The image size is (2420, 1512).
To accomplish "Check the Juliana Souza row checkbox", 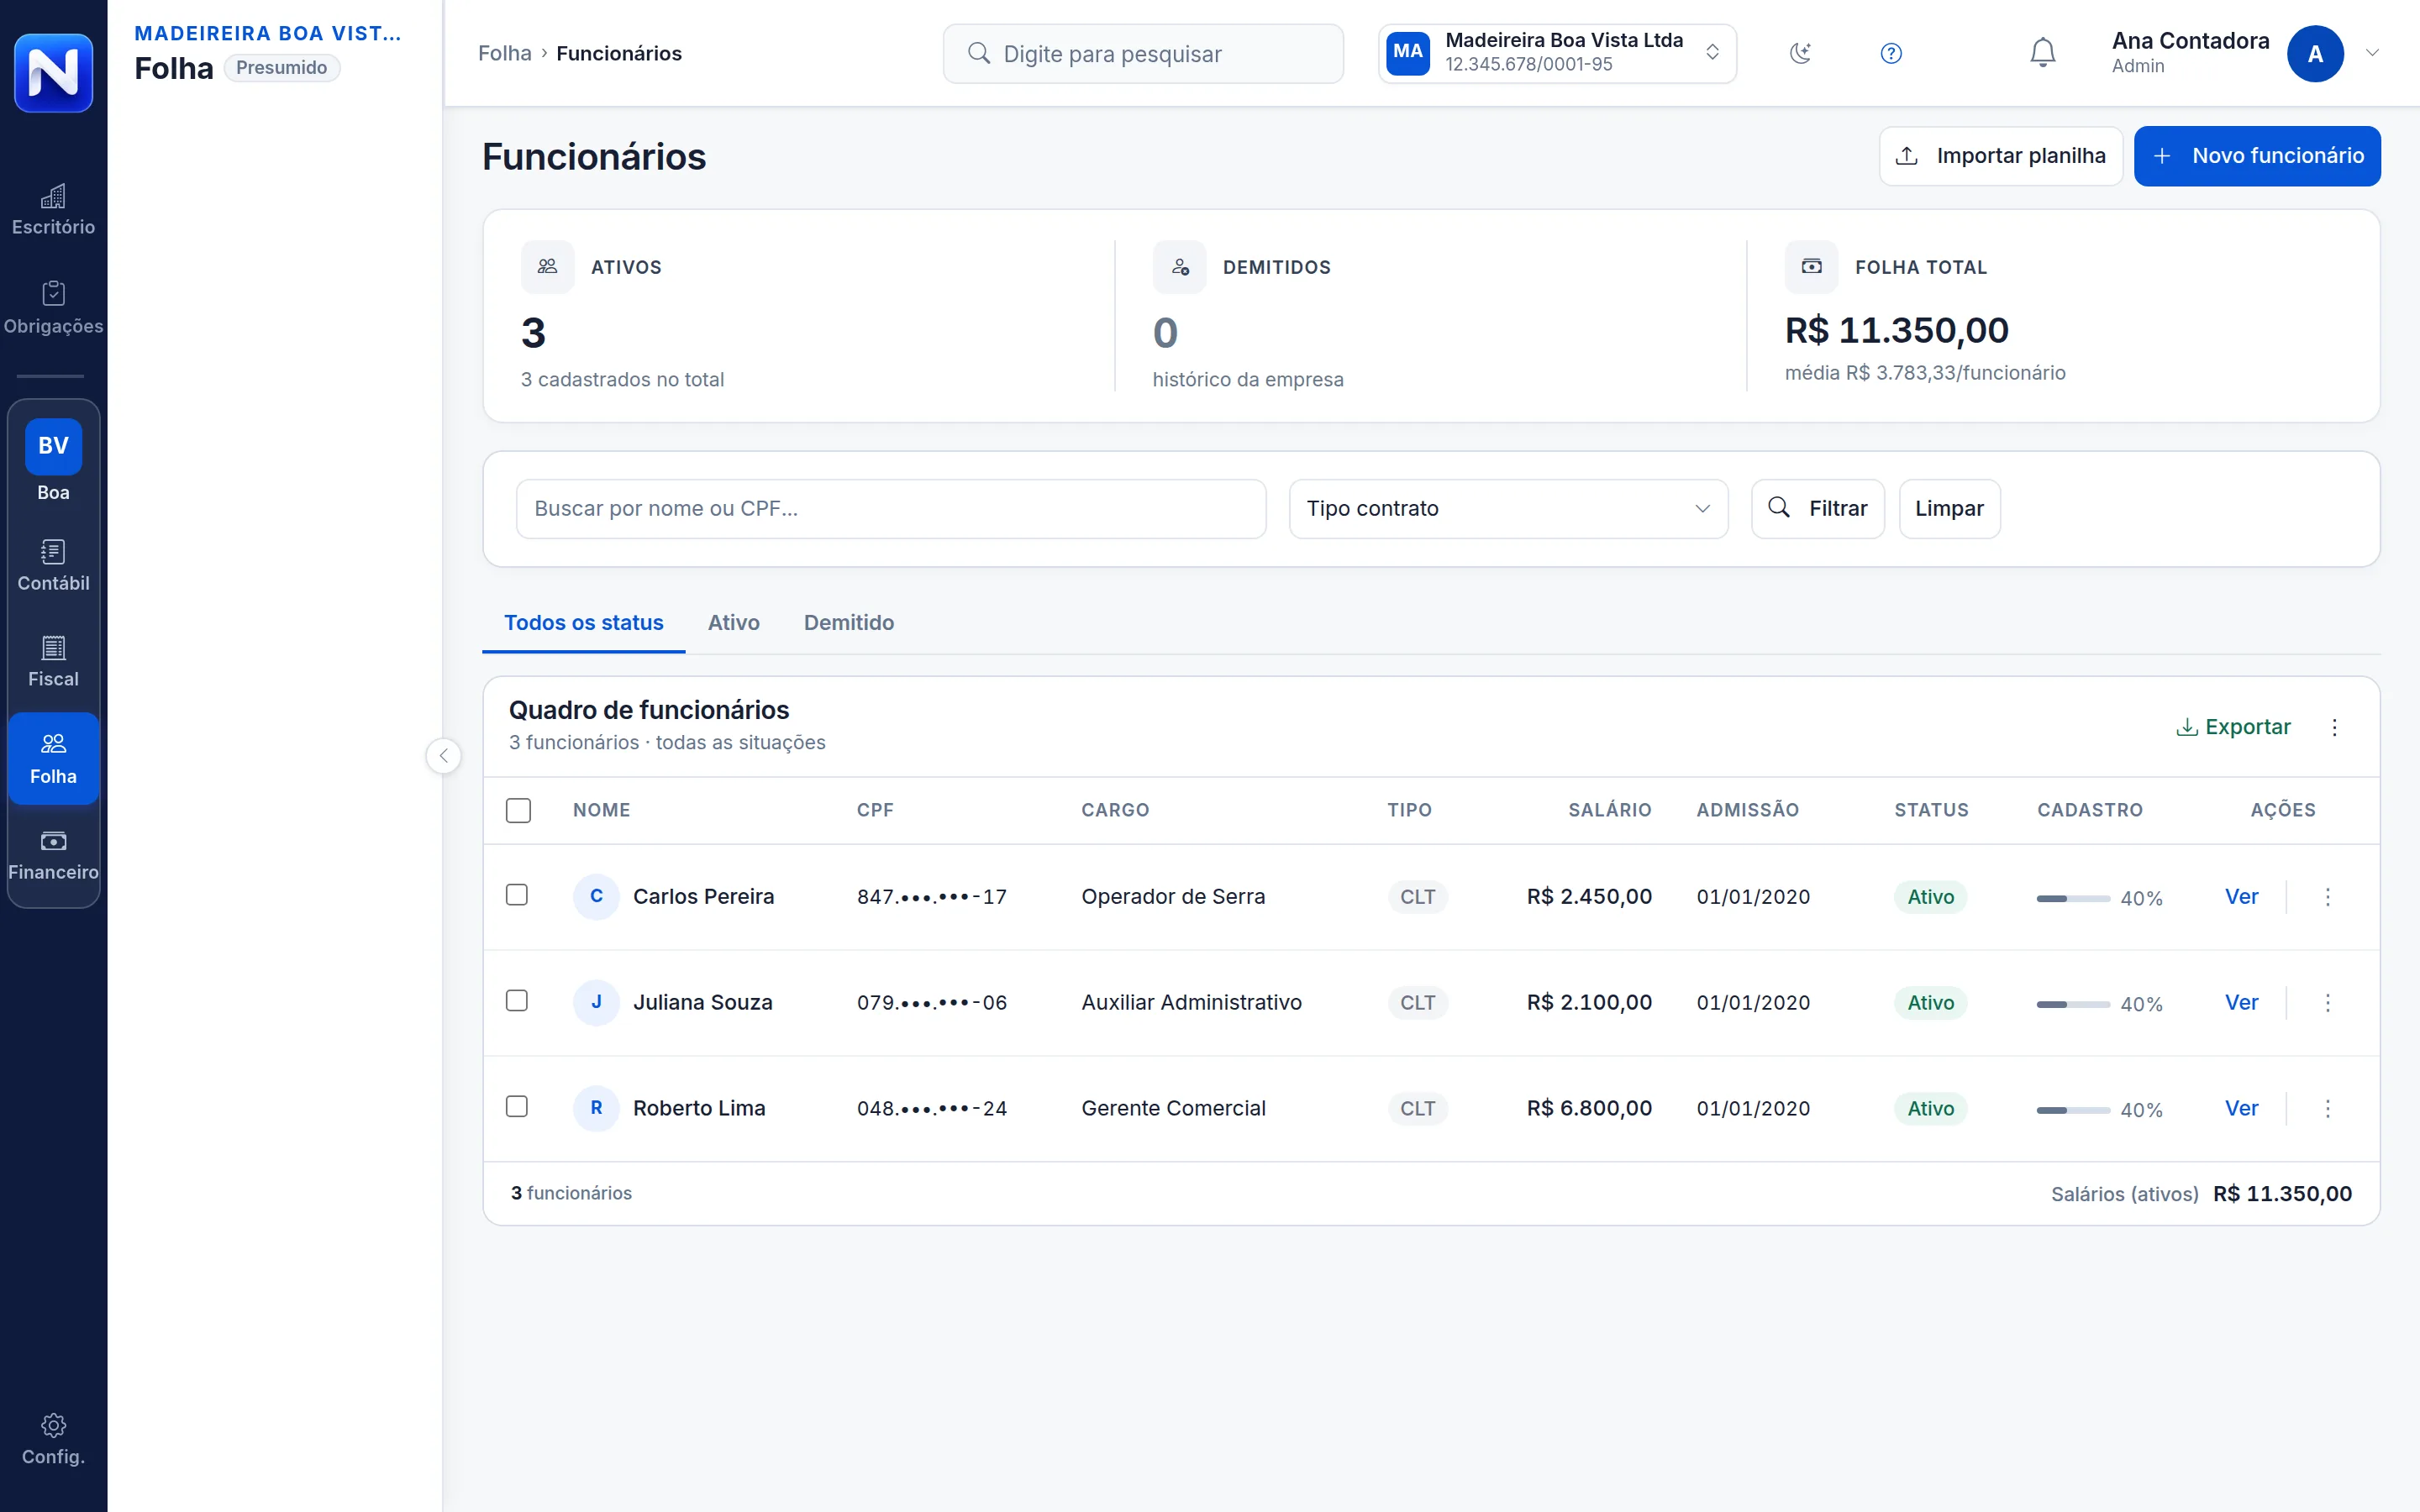I will pyautogui.click(x=517, y=1001).
